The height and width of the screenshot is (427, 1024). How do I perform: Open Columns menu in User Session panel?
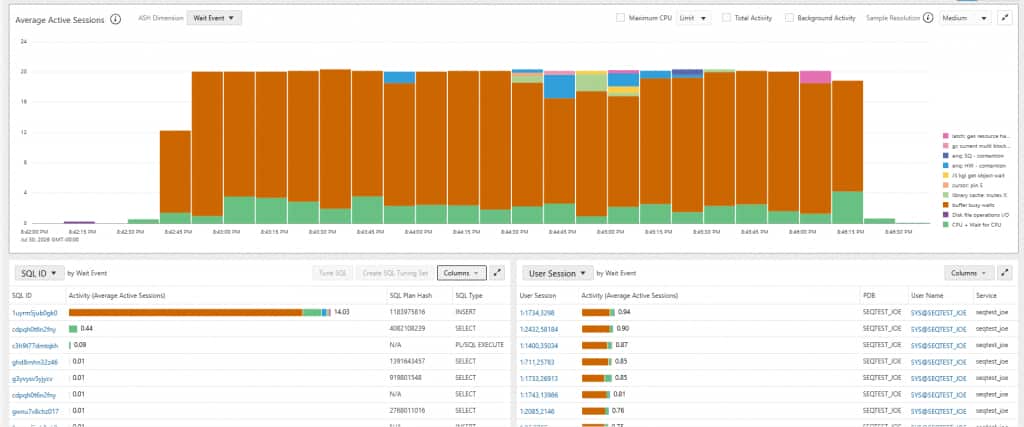[969, 273]
